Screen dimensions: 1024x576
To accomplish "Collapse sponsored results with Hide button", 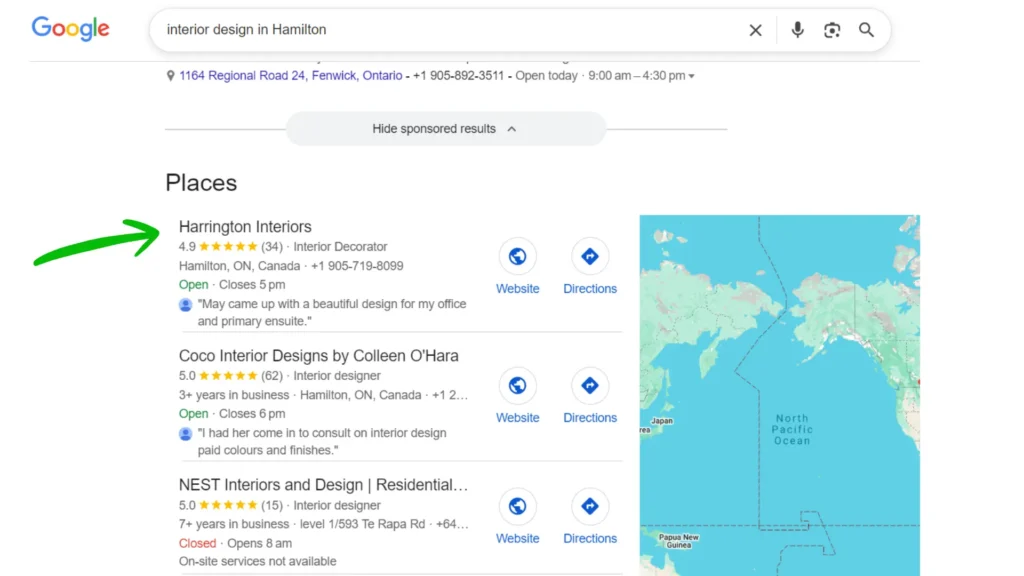I will [445, 129].
